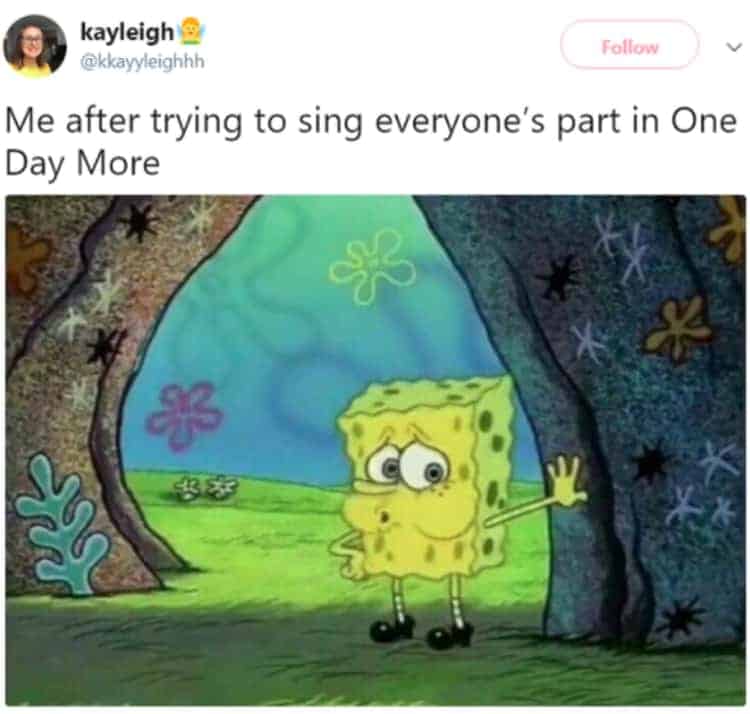Click kayleigh's profile avatar photo
Screen dimensions: 750x714
(x=35, y=45)
